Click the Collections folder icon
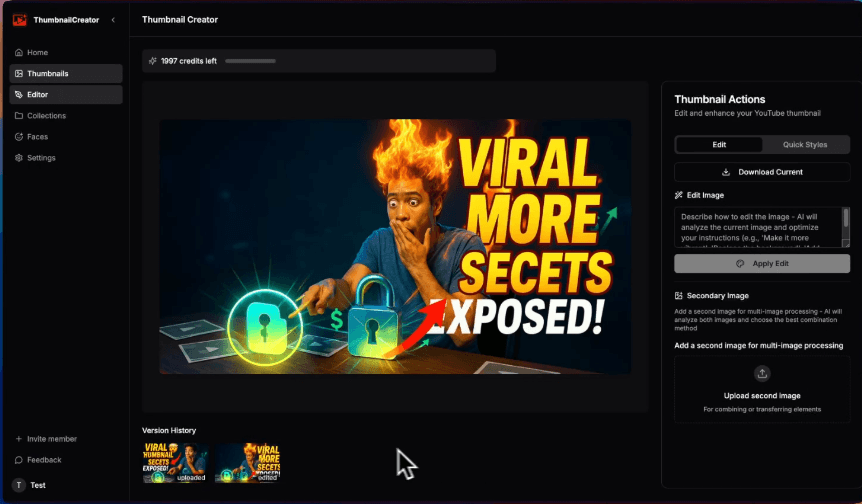Viewport: 862px width, 504px height. click(x=19, y=116)
